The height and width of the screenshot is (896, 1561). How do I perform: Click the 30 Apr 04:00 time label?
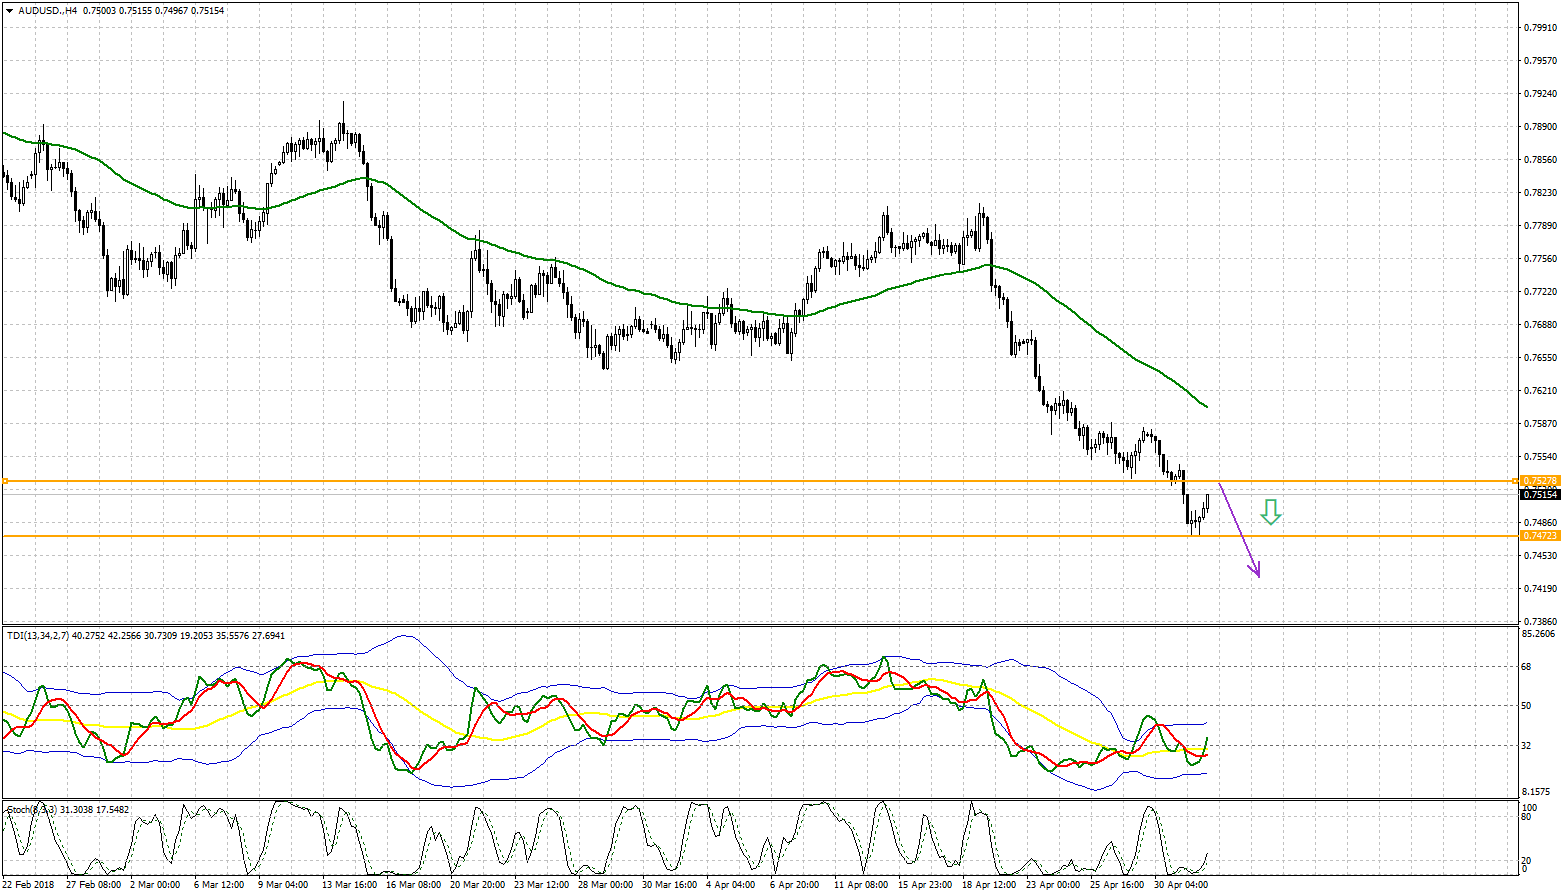pos(1181,885)
